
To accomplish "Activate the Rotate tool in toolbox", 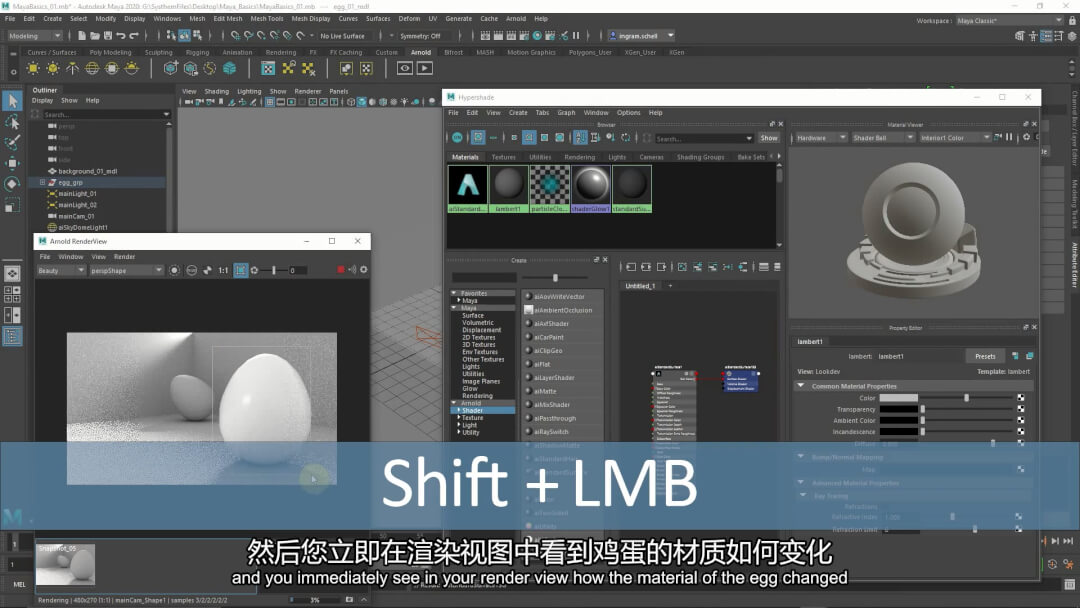I will (x=12, y=184).
